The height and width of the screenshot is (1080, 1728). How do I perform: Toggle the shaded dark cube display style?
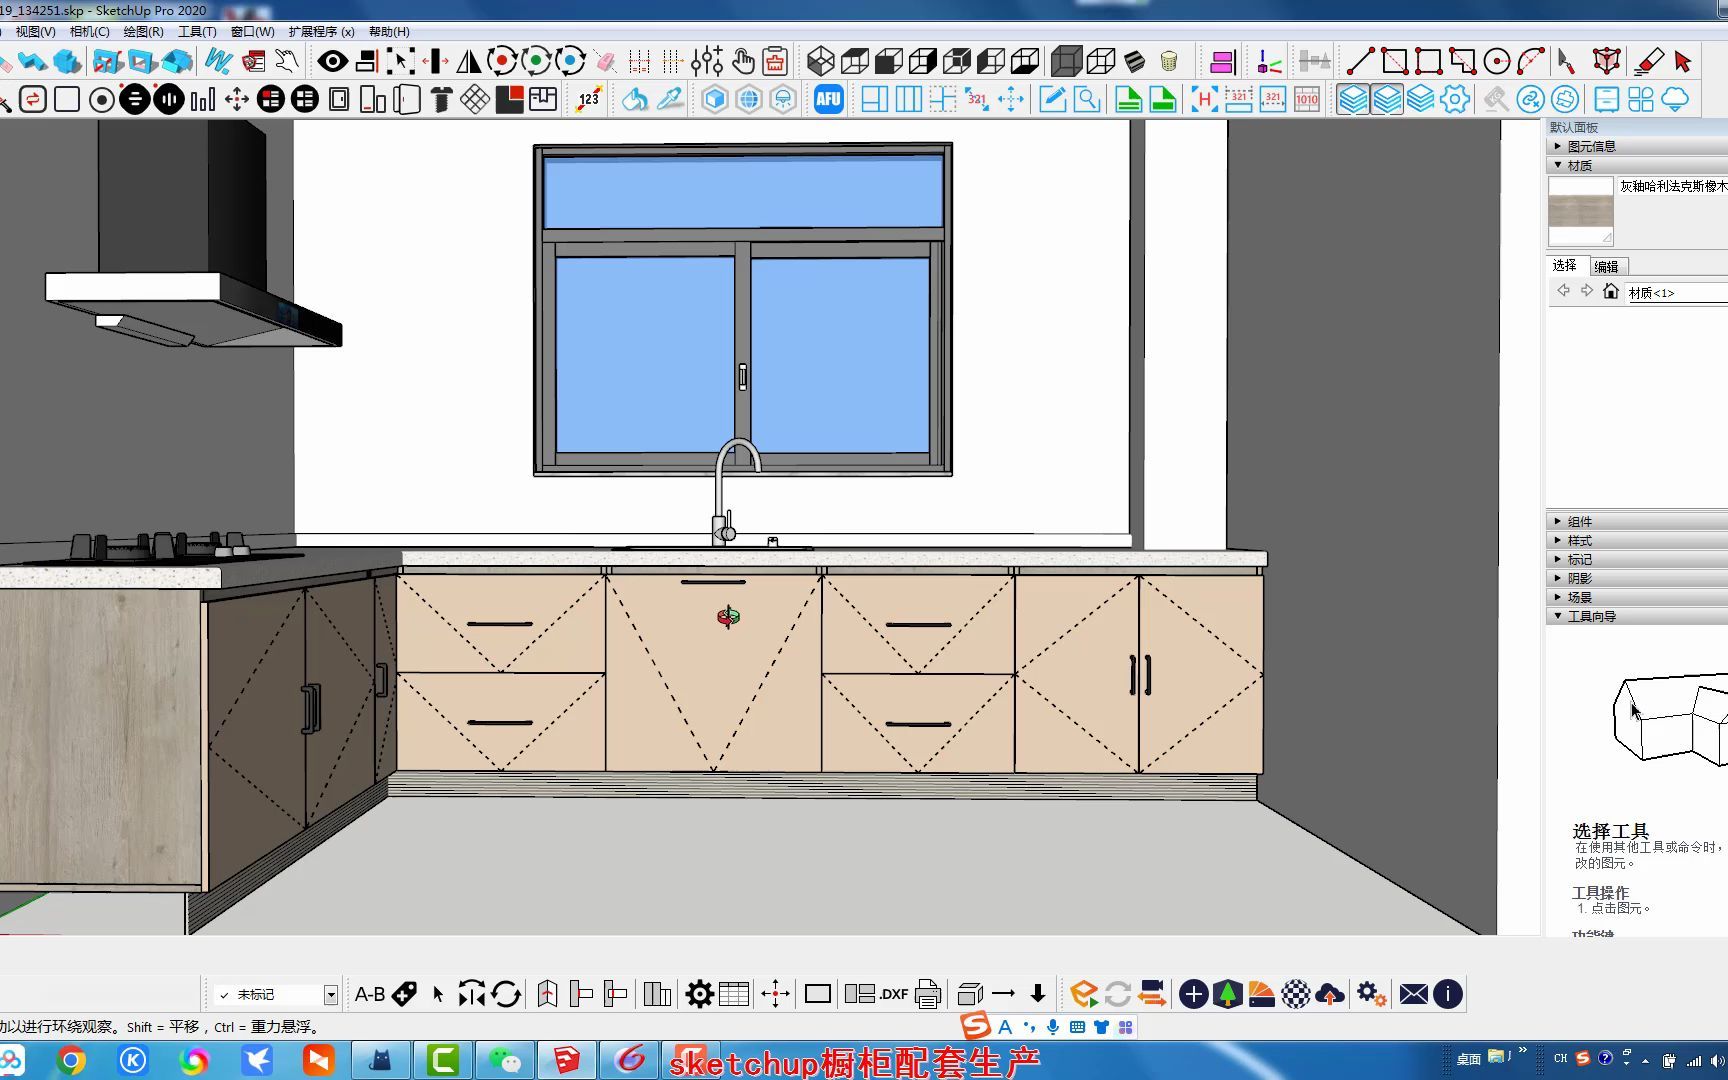coord(1066,62)
